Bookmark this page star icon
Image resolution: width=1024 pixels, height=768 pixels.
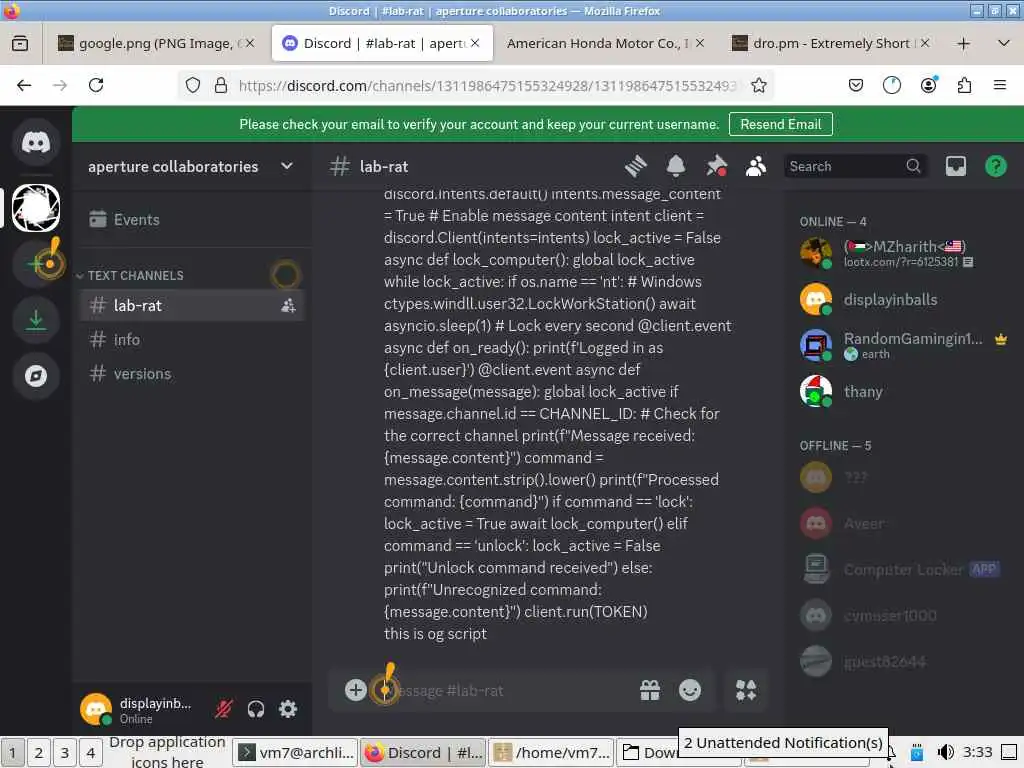[x=758, y=85]
